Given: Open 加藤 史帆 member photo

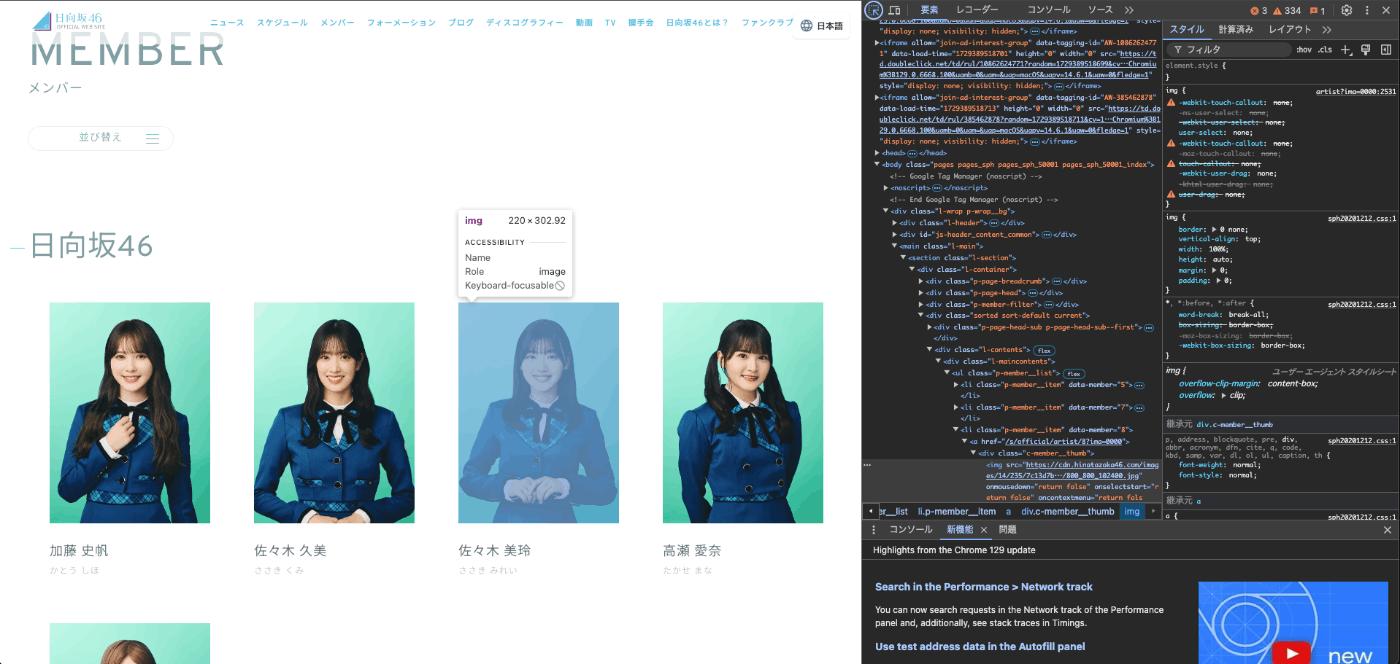Looking at the screenshot, I should click(x=130, y=412).
